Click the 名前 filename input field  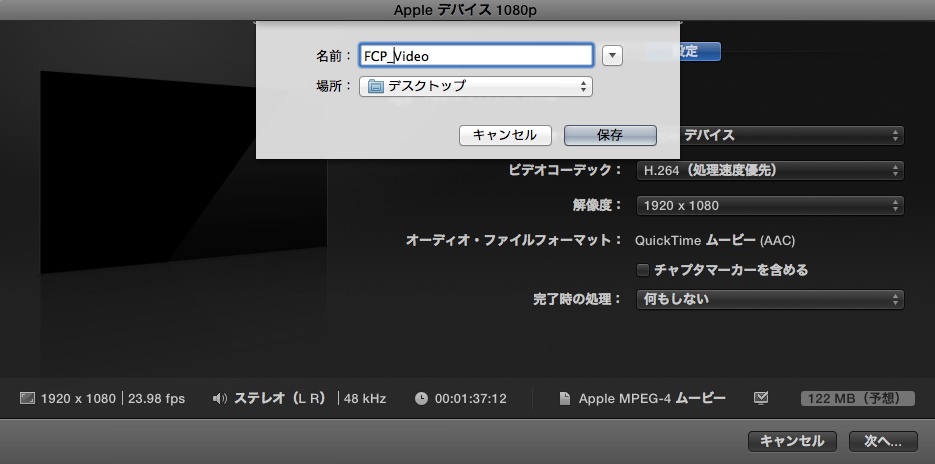click(476, 55)
